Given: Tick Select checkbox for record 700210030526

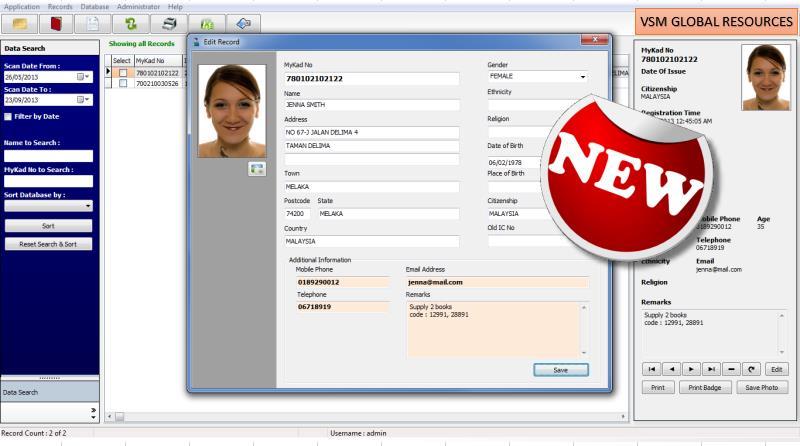Looking at the screenshot, I should point(123,84).
